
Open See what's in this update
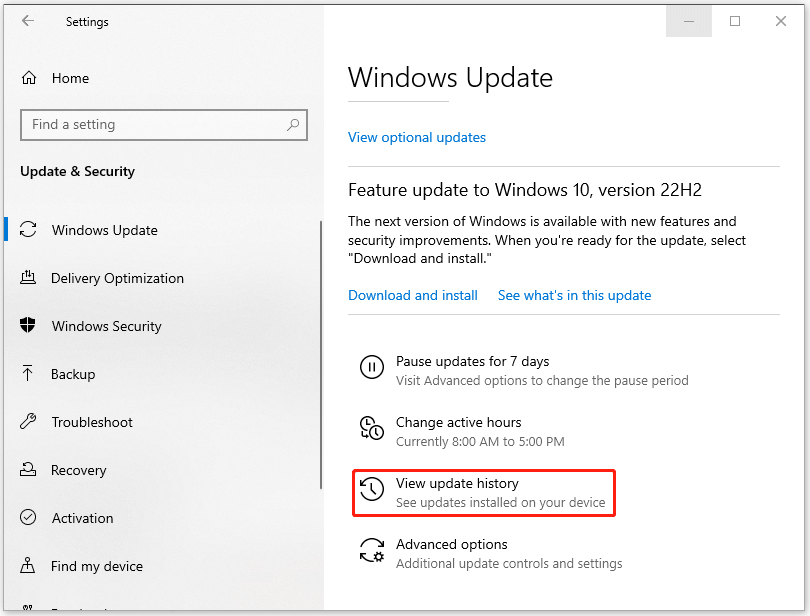click(x=574, y=295)
